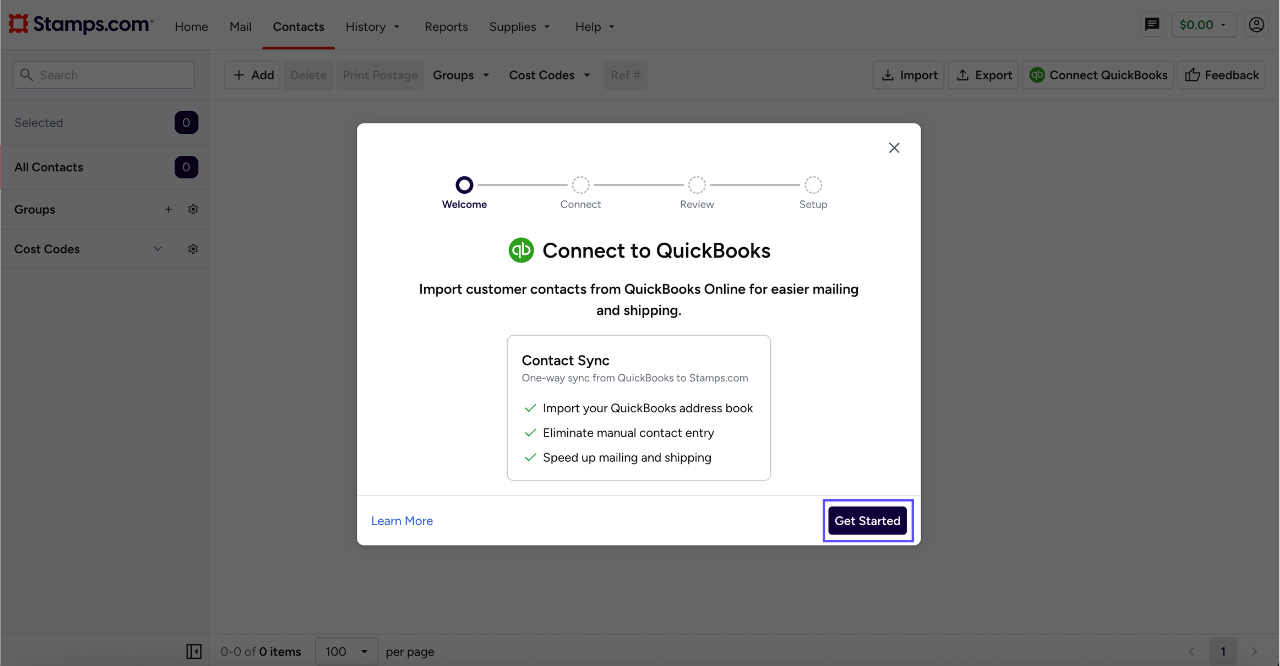Click the Connect step circle
1280x666 pixels.
tap(580, 184)
